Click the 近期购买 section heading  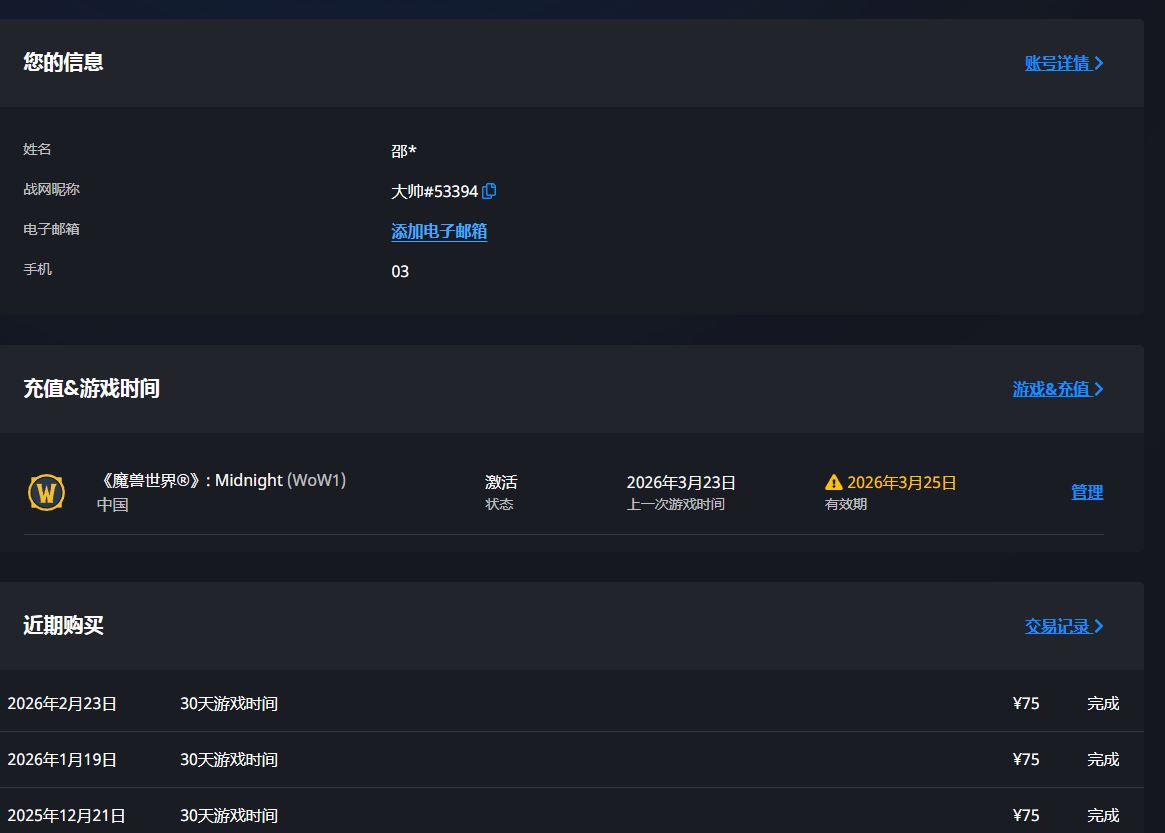[x=63, y=625]
